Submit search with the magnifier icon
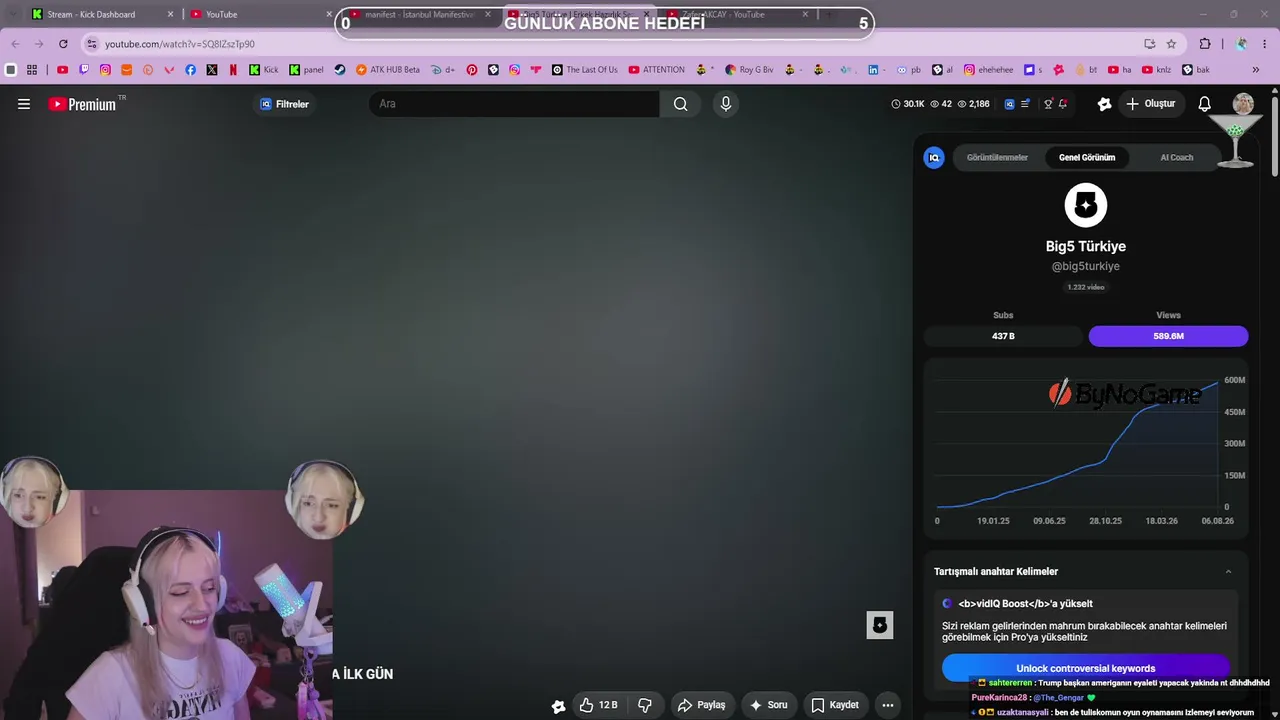The height and width of the screenshot is (720, 1280). (x=681, y=104)
